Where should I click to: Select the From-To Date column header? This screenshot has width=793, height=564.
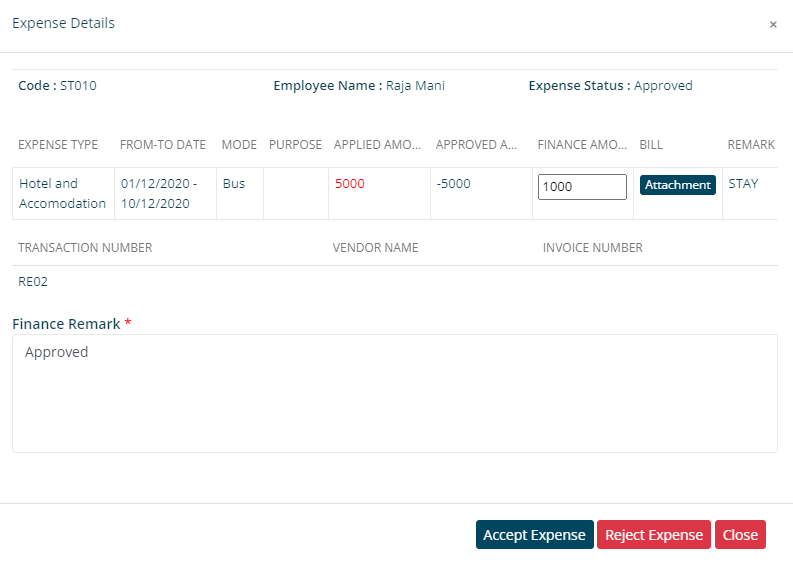[x=163, y=145]
